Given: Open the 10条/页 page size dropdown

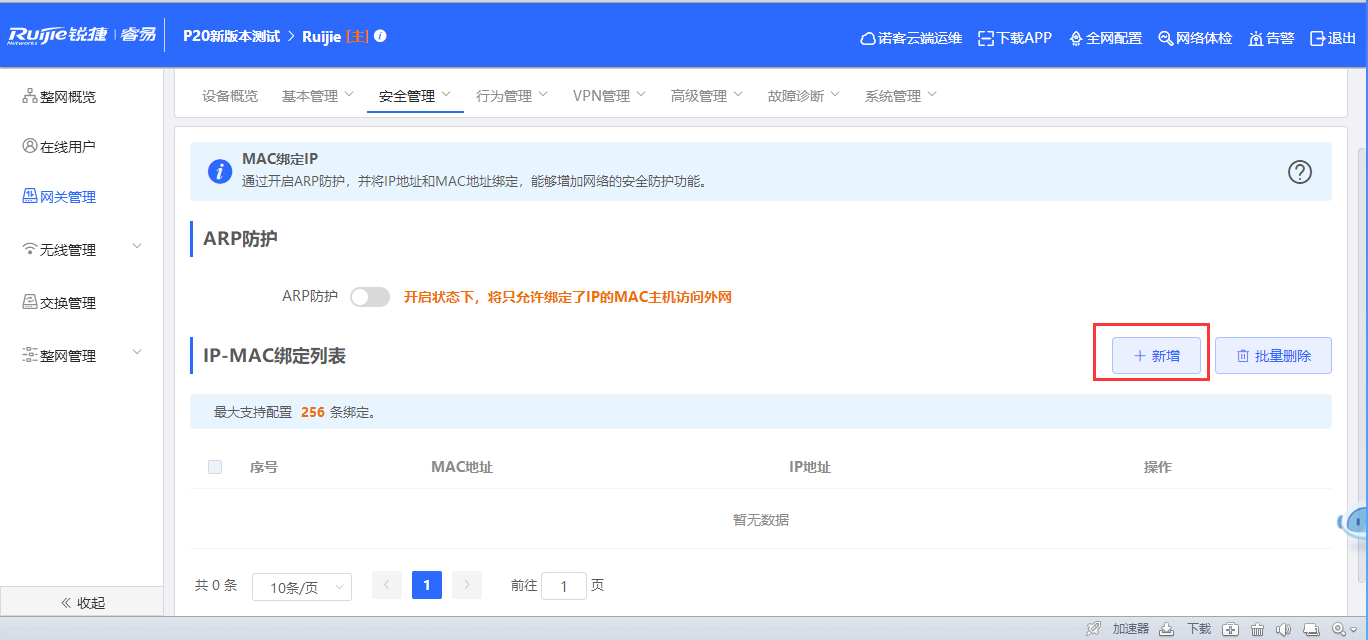Looking at the screenshot, I should point(302,587).
